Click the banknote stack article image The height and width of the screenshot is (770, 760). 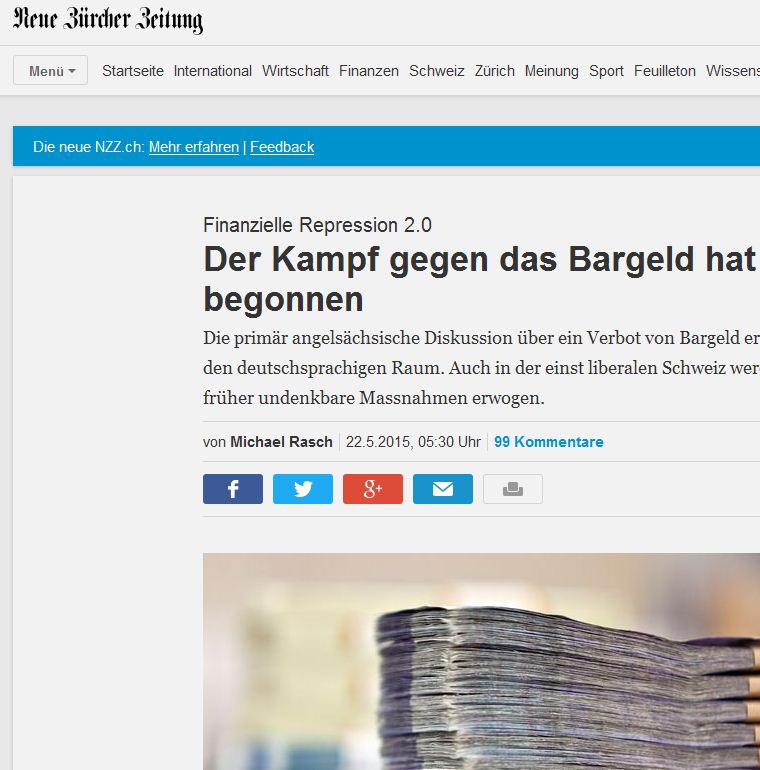click(x=480, y=660)
